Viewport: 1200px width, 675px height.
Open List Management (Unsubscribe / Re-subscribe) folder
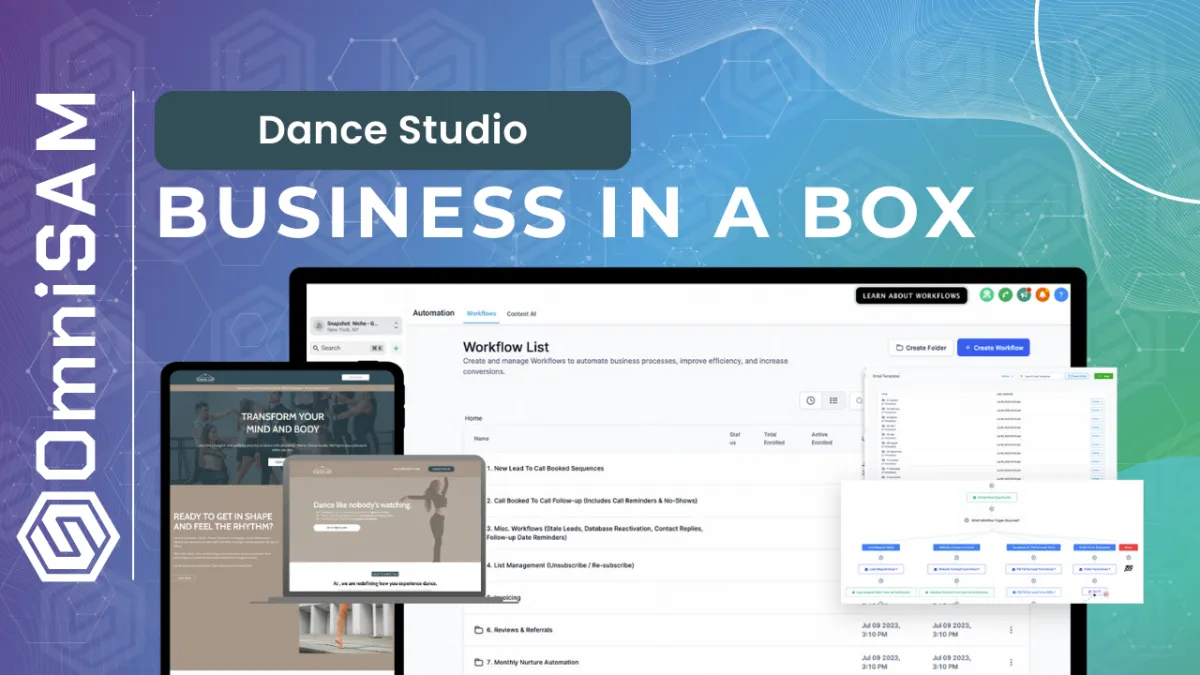click(560, 565)
